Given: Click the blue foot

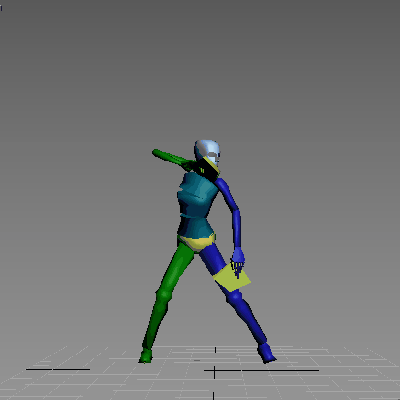Looking at the screenshot, I should click(x=267, y=353).
